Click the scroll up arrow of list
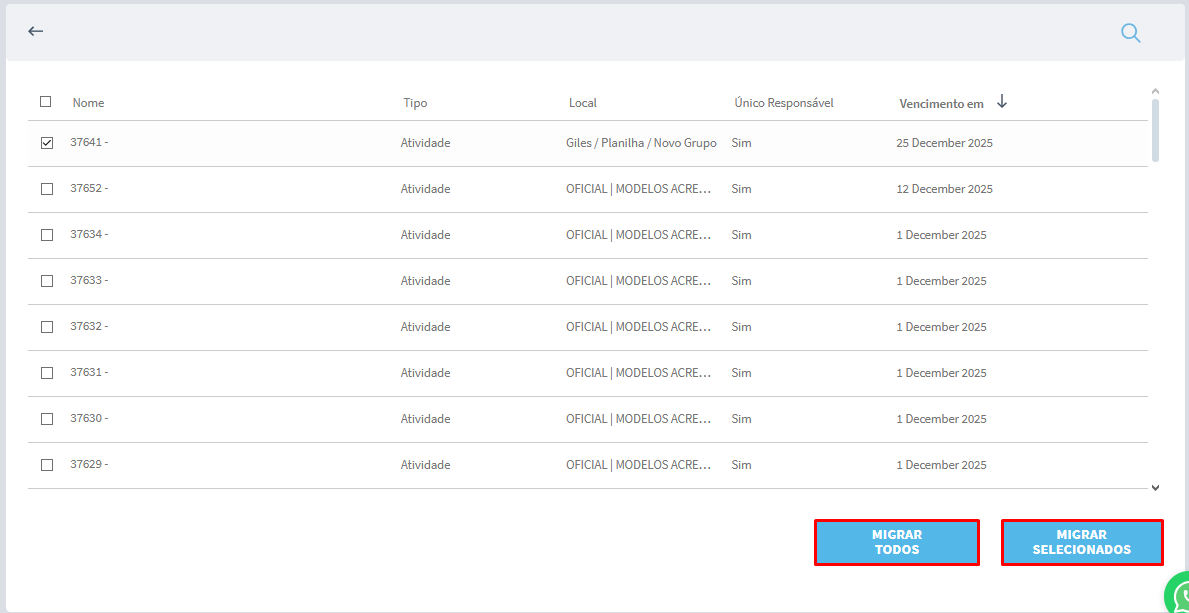The height and width of the screenshot is (613, 1189). 1155,91
